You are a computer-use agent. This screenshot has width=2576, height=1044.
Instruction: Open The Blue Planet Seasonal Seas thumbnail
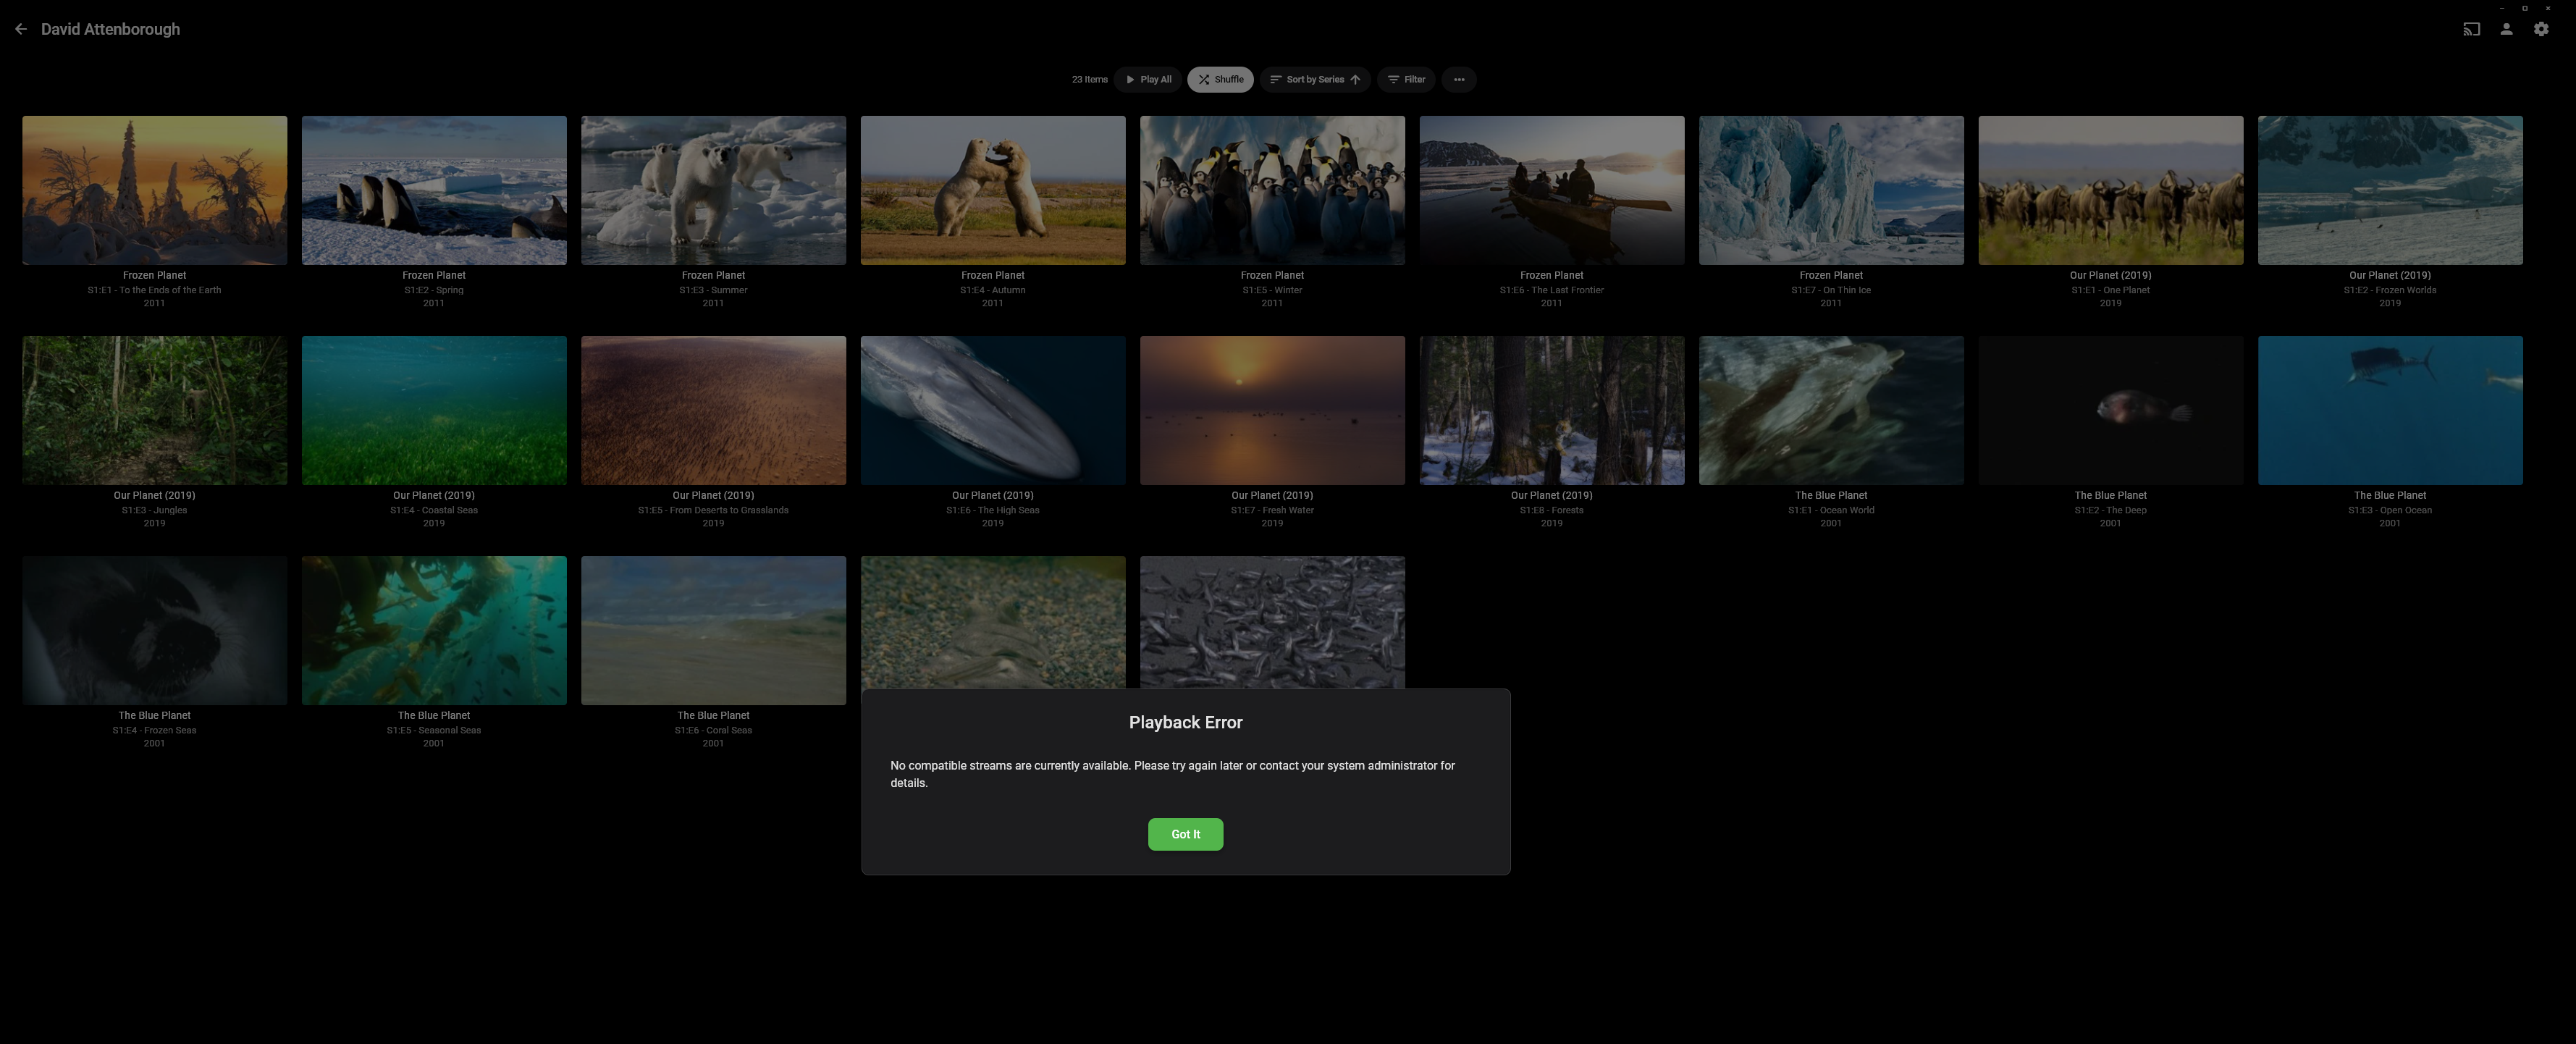433,630
